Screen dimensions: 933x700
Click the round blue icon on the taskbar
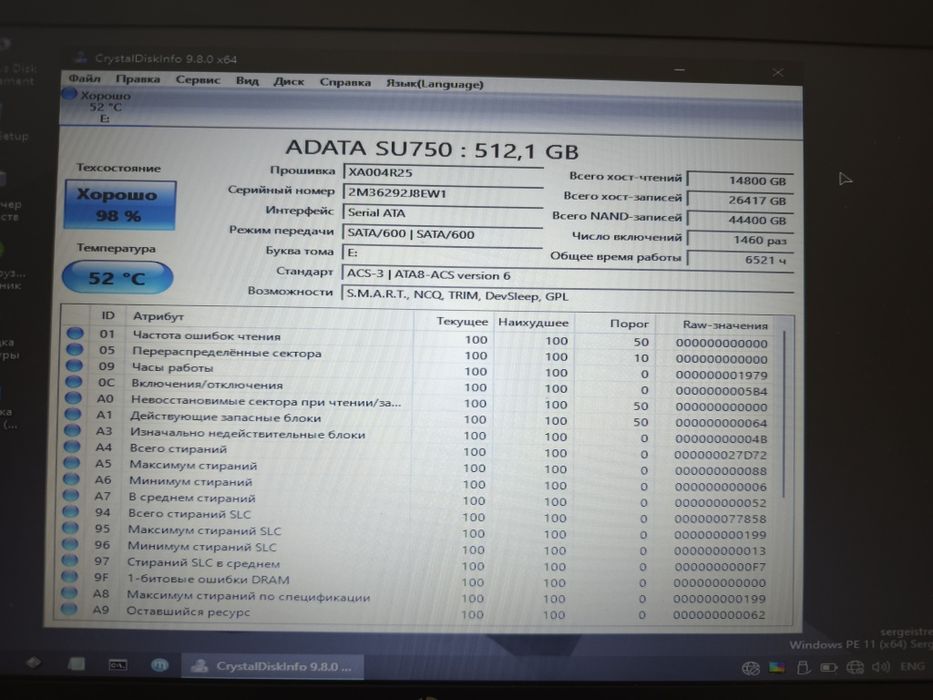tap(159, 665)
